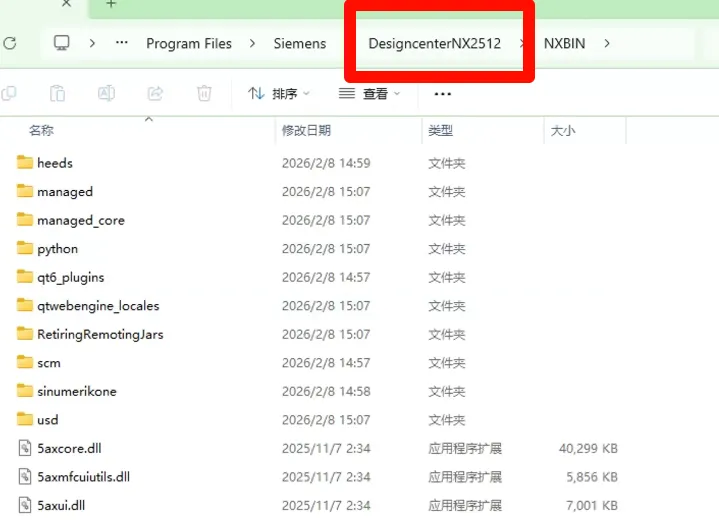719x523 pixels.
Task: Open the DesigncenterNX2512 breadcrumb
Action: pyautogui.click(x=435, y=44)
